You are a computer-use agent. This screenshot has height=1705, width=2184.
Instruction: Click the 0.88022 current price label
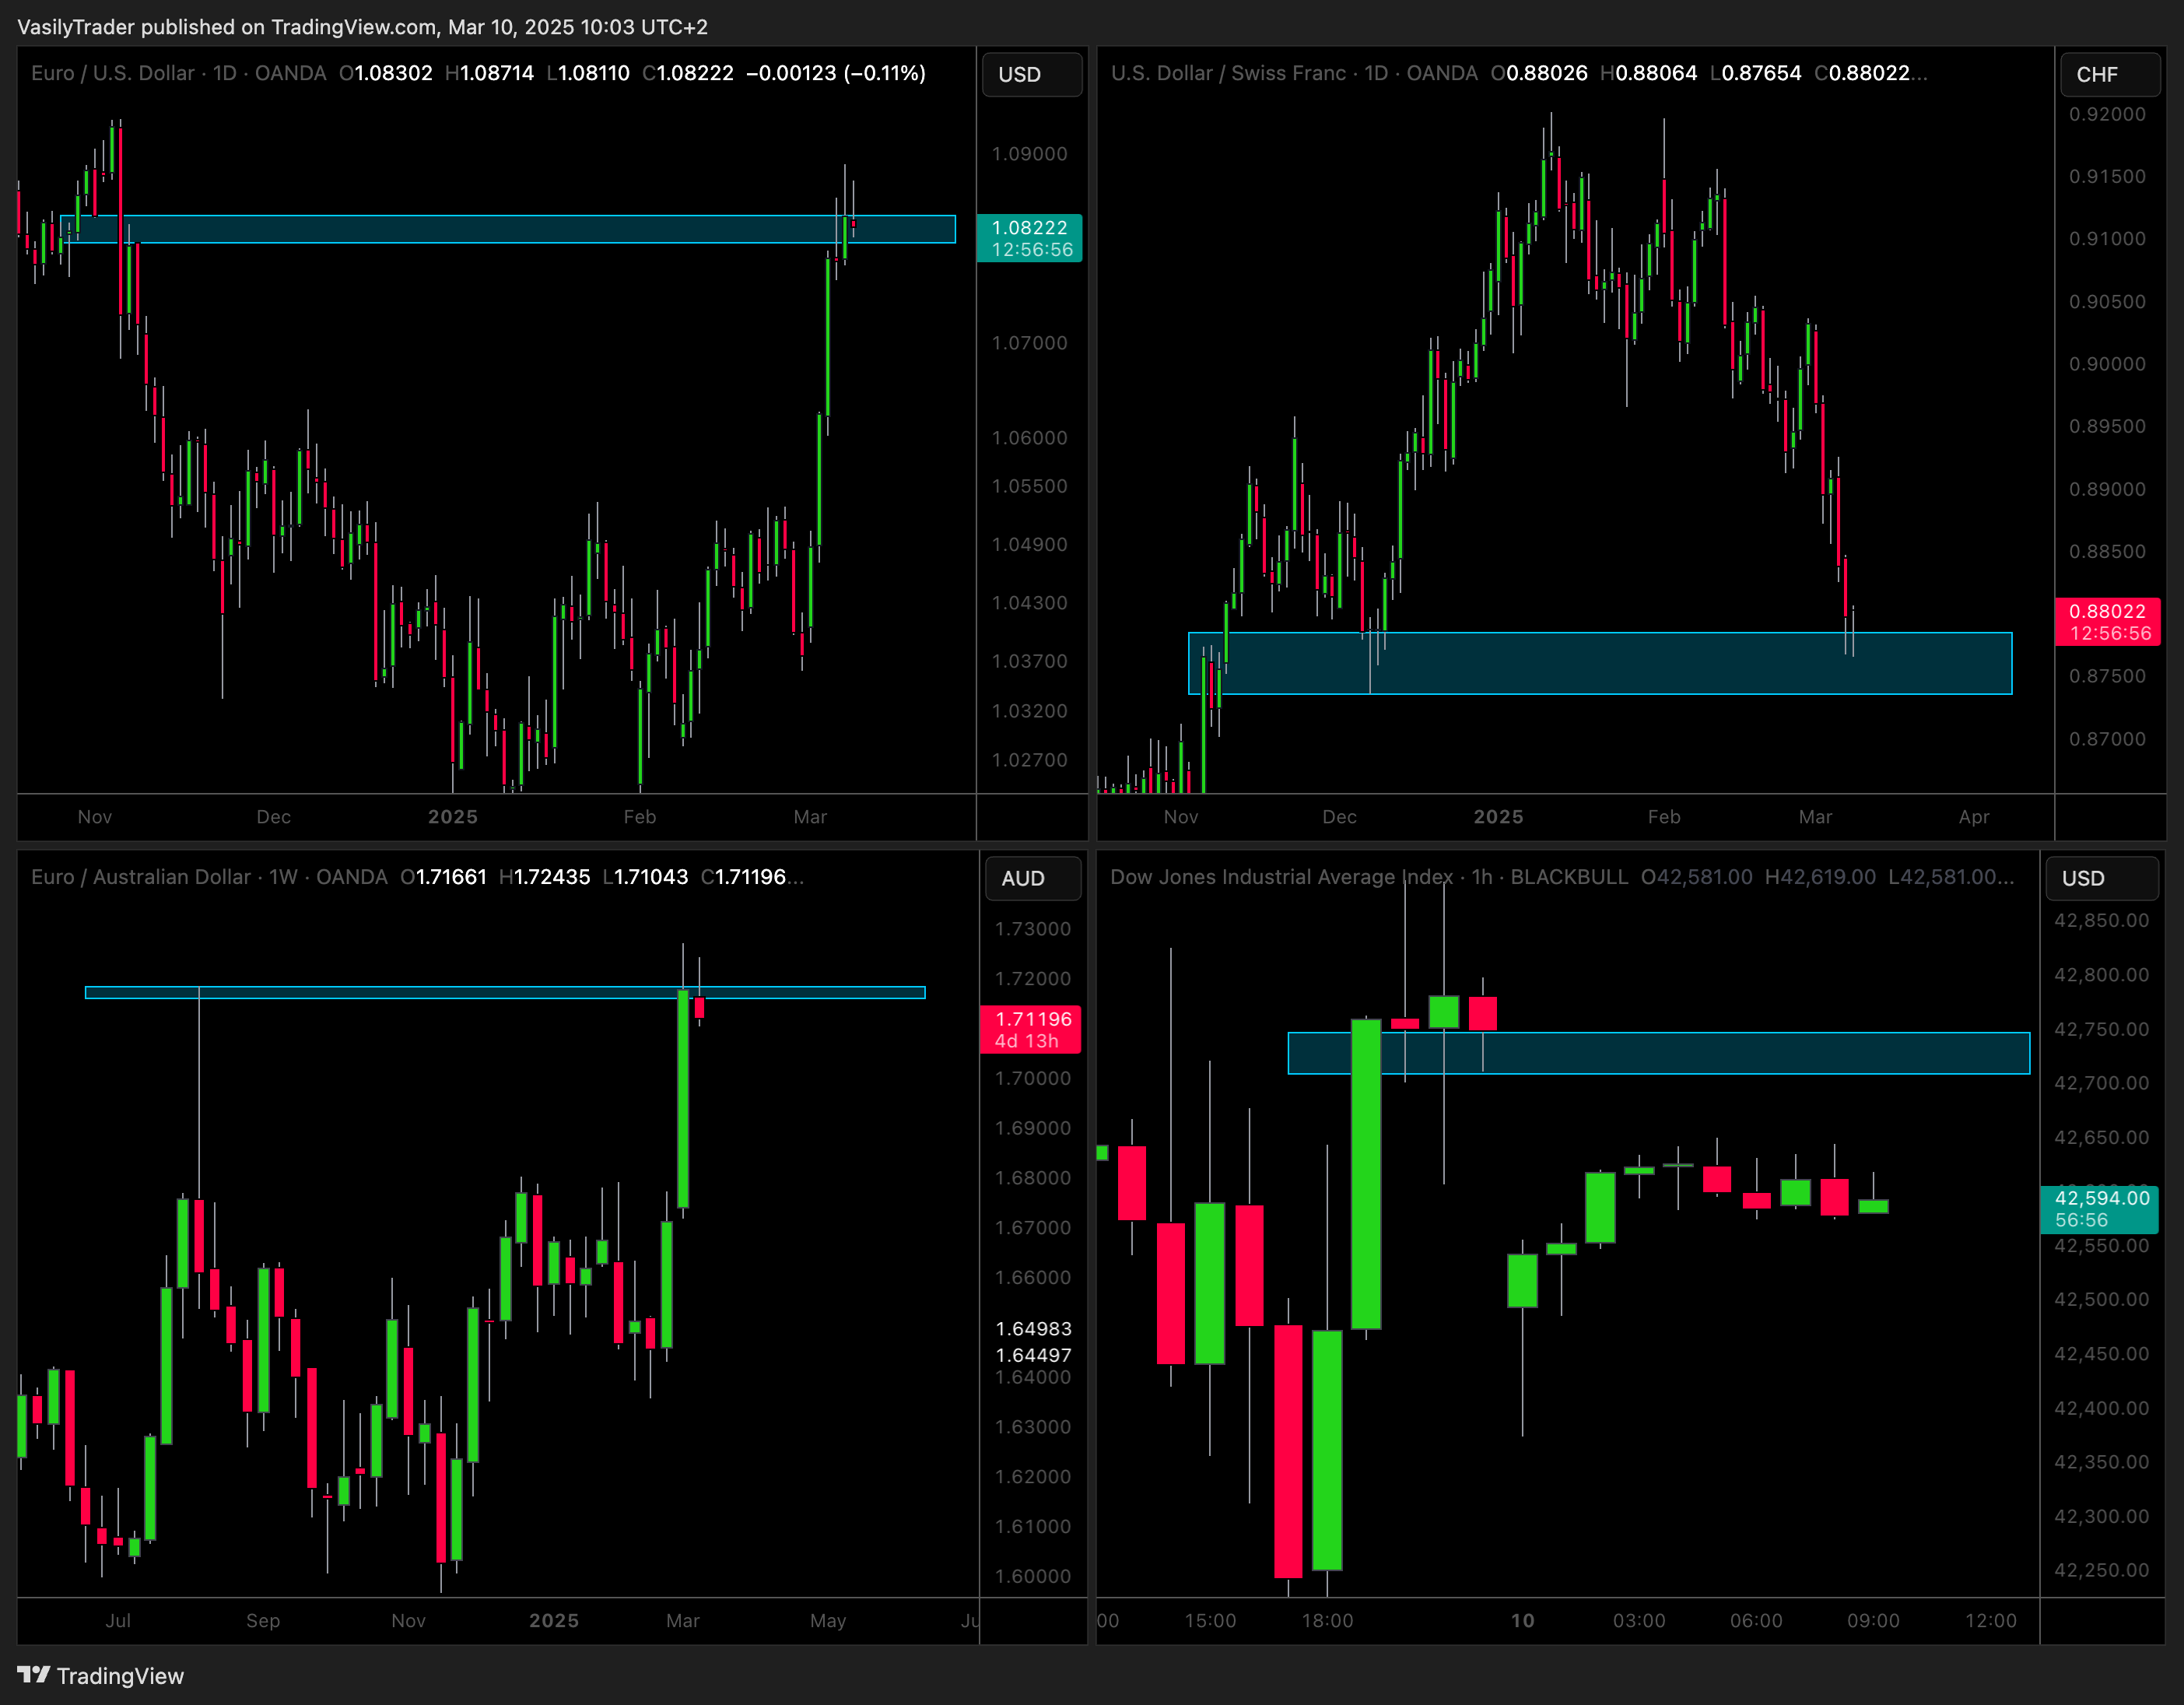point(2107,622)
